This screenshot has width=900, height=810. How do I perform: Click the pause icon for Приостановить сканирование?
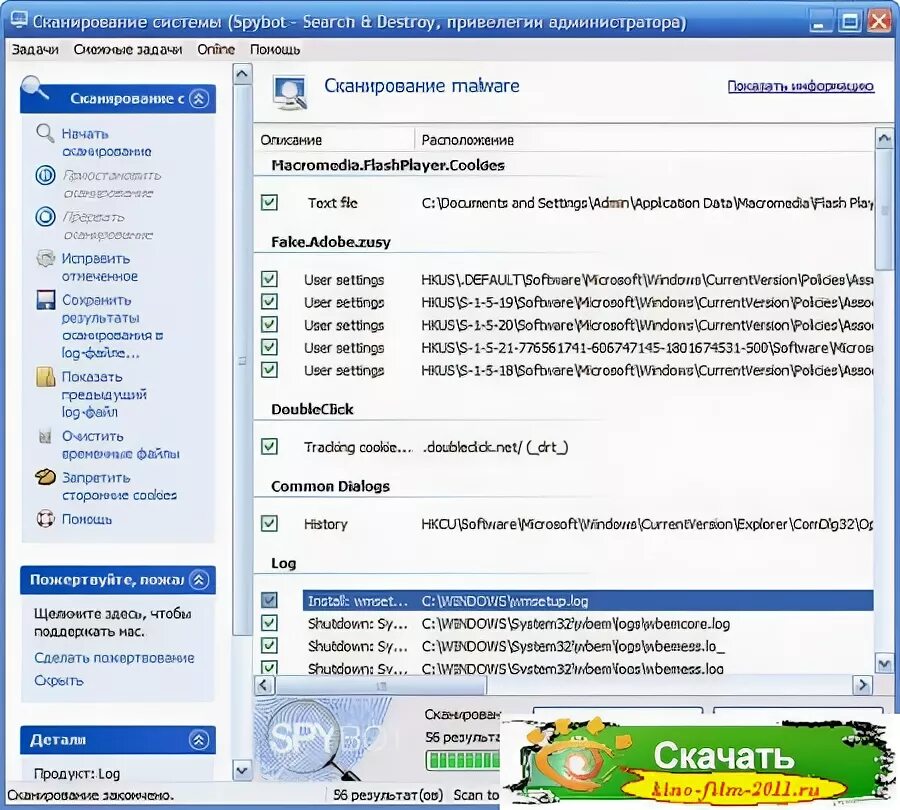(45, 176)
